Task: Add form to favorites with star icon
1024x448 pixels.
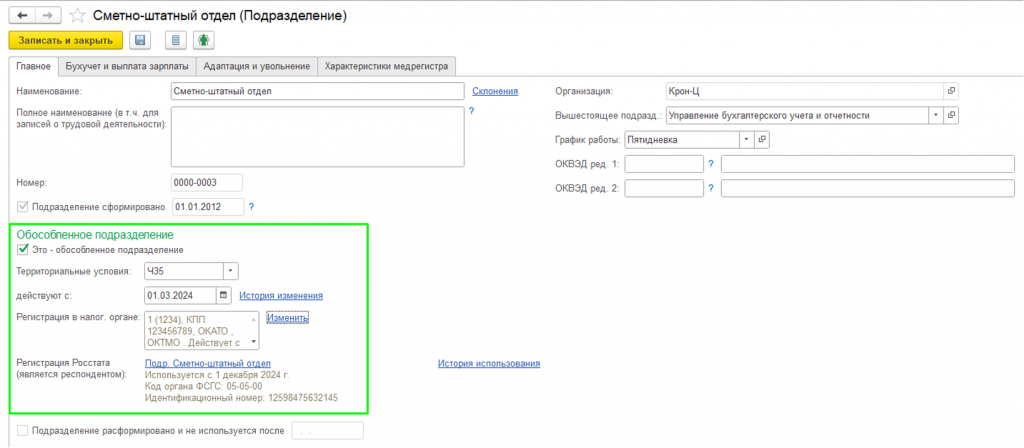Action: pos(77,15)
